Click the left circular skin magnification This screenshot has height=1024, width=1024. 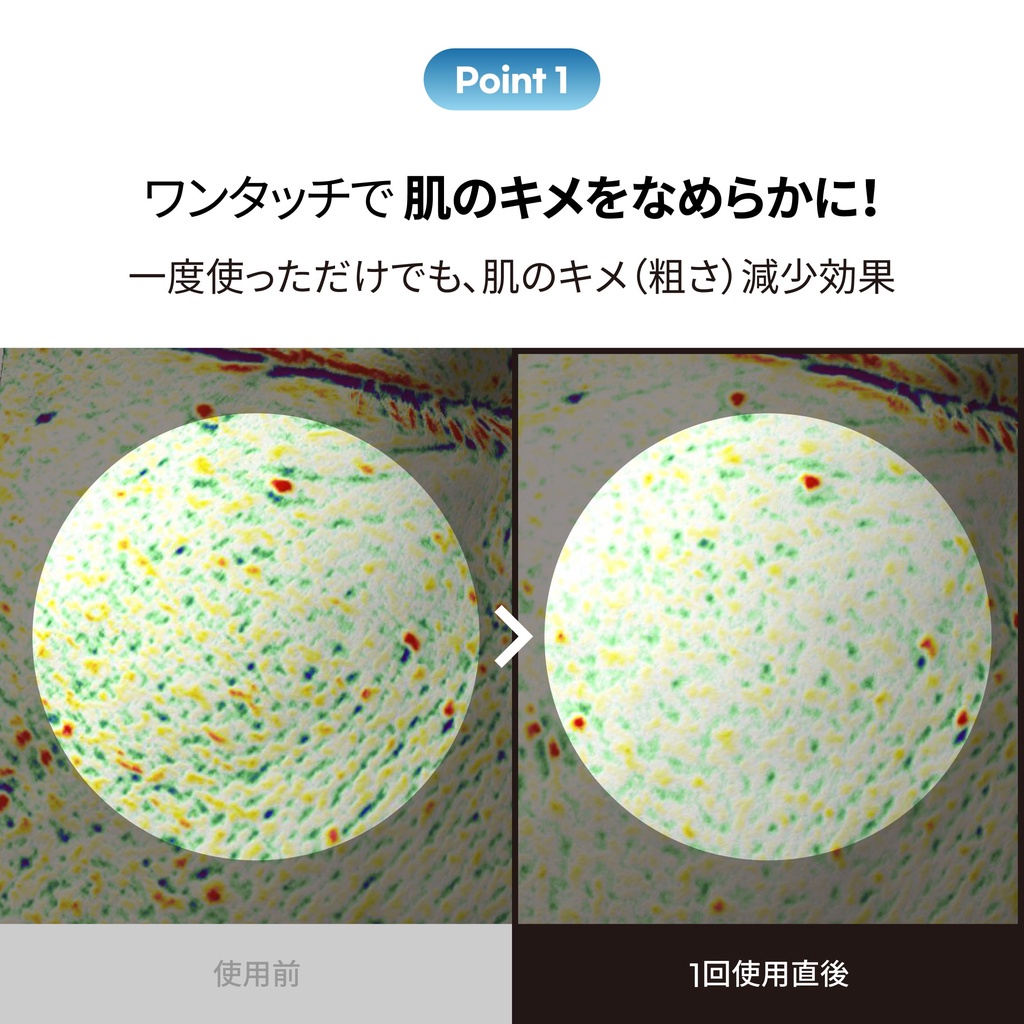(255, 636)
